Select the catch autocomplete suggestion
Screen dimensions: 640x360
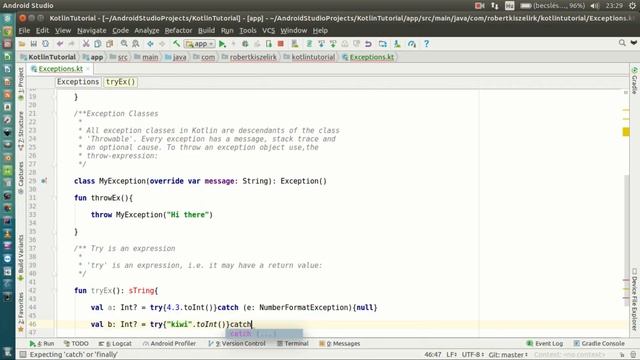point(264,333)
